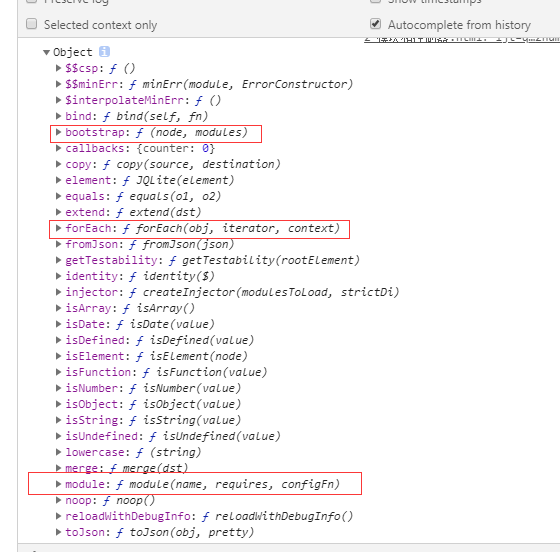560x552 pixels.
Task: Expand the bind function entry
Action: (59, 116)
